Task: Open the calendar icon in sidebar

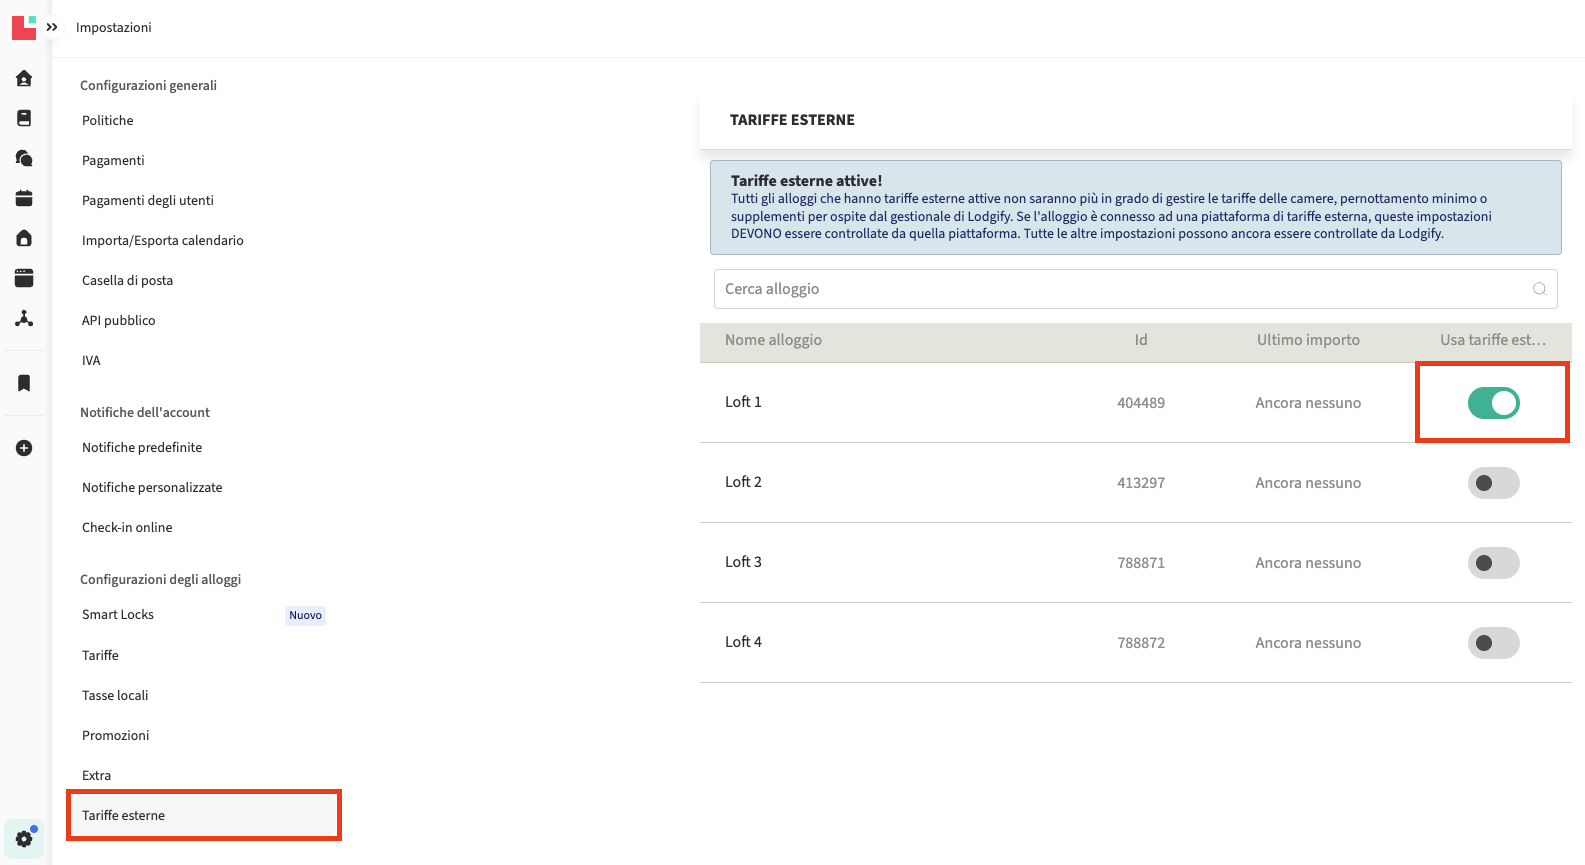Action: click(x=24, y=198)
